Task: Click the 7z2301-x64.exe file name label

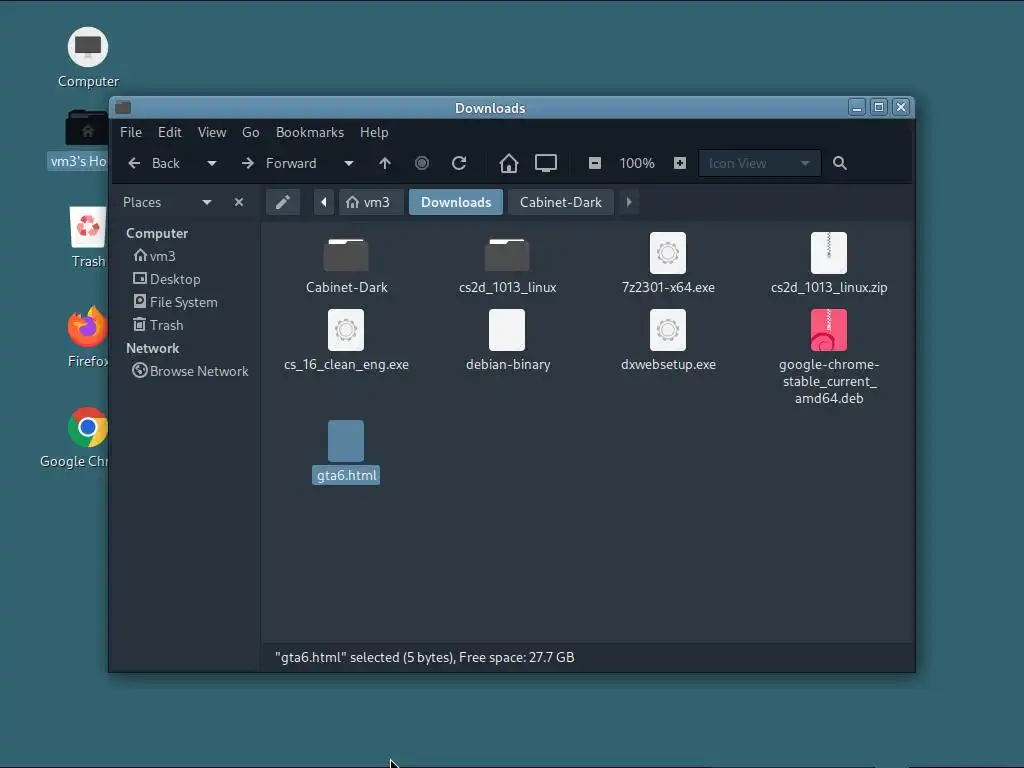Action: coord(668,287)
